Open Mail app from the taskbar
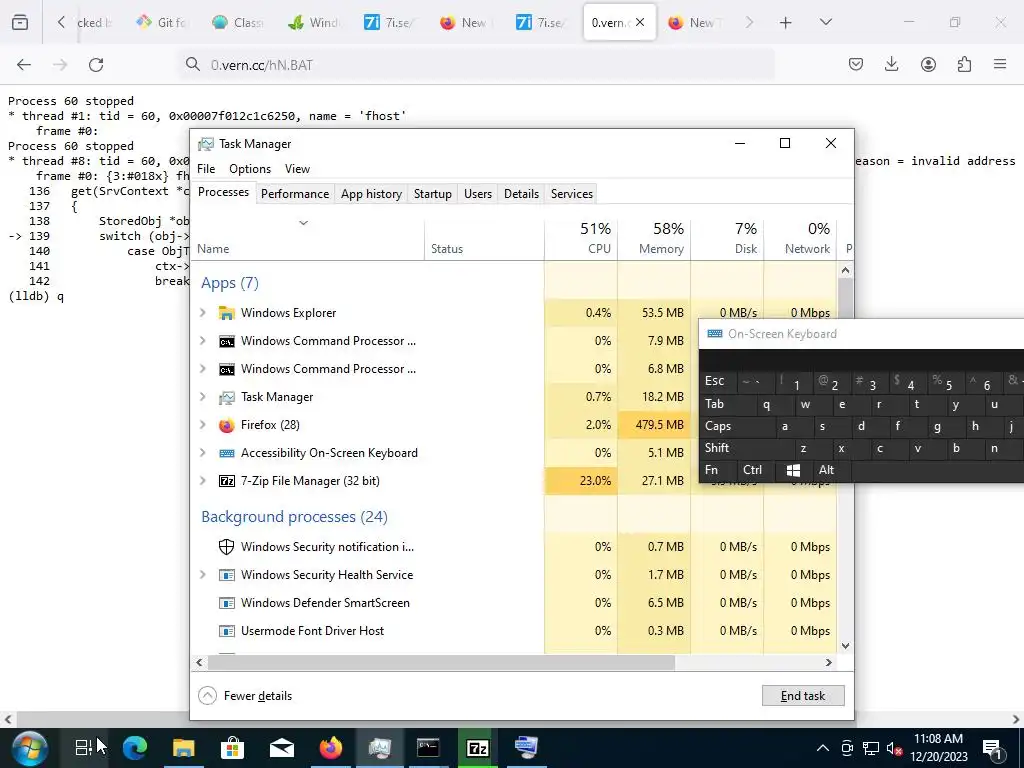This screenshot has height=768, width=1024. click(x=281, y=748)
